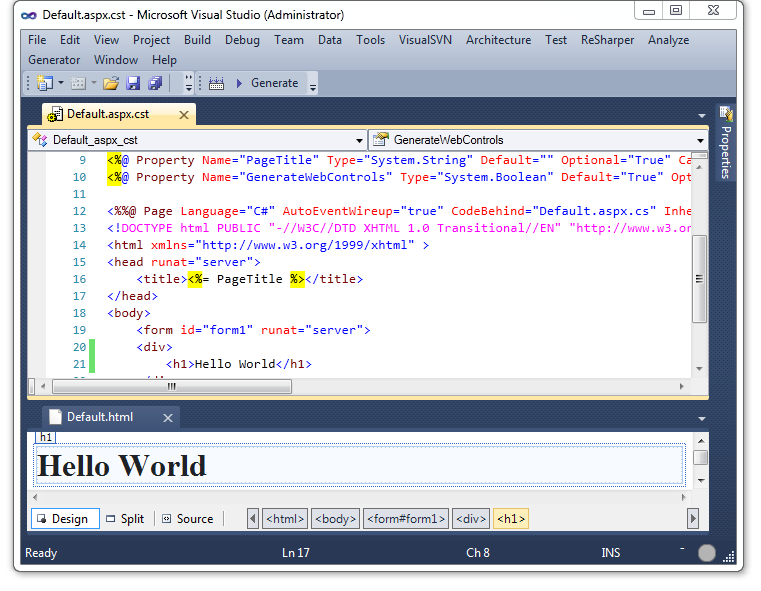Open the Properties side panel
Viewport: 761px width, 591px height.
pyautogui.click(x=726, y=143)
